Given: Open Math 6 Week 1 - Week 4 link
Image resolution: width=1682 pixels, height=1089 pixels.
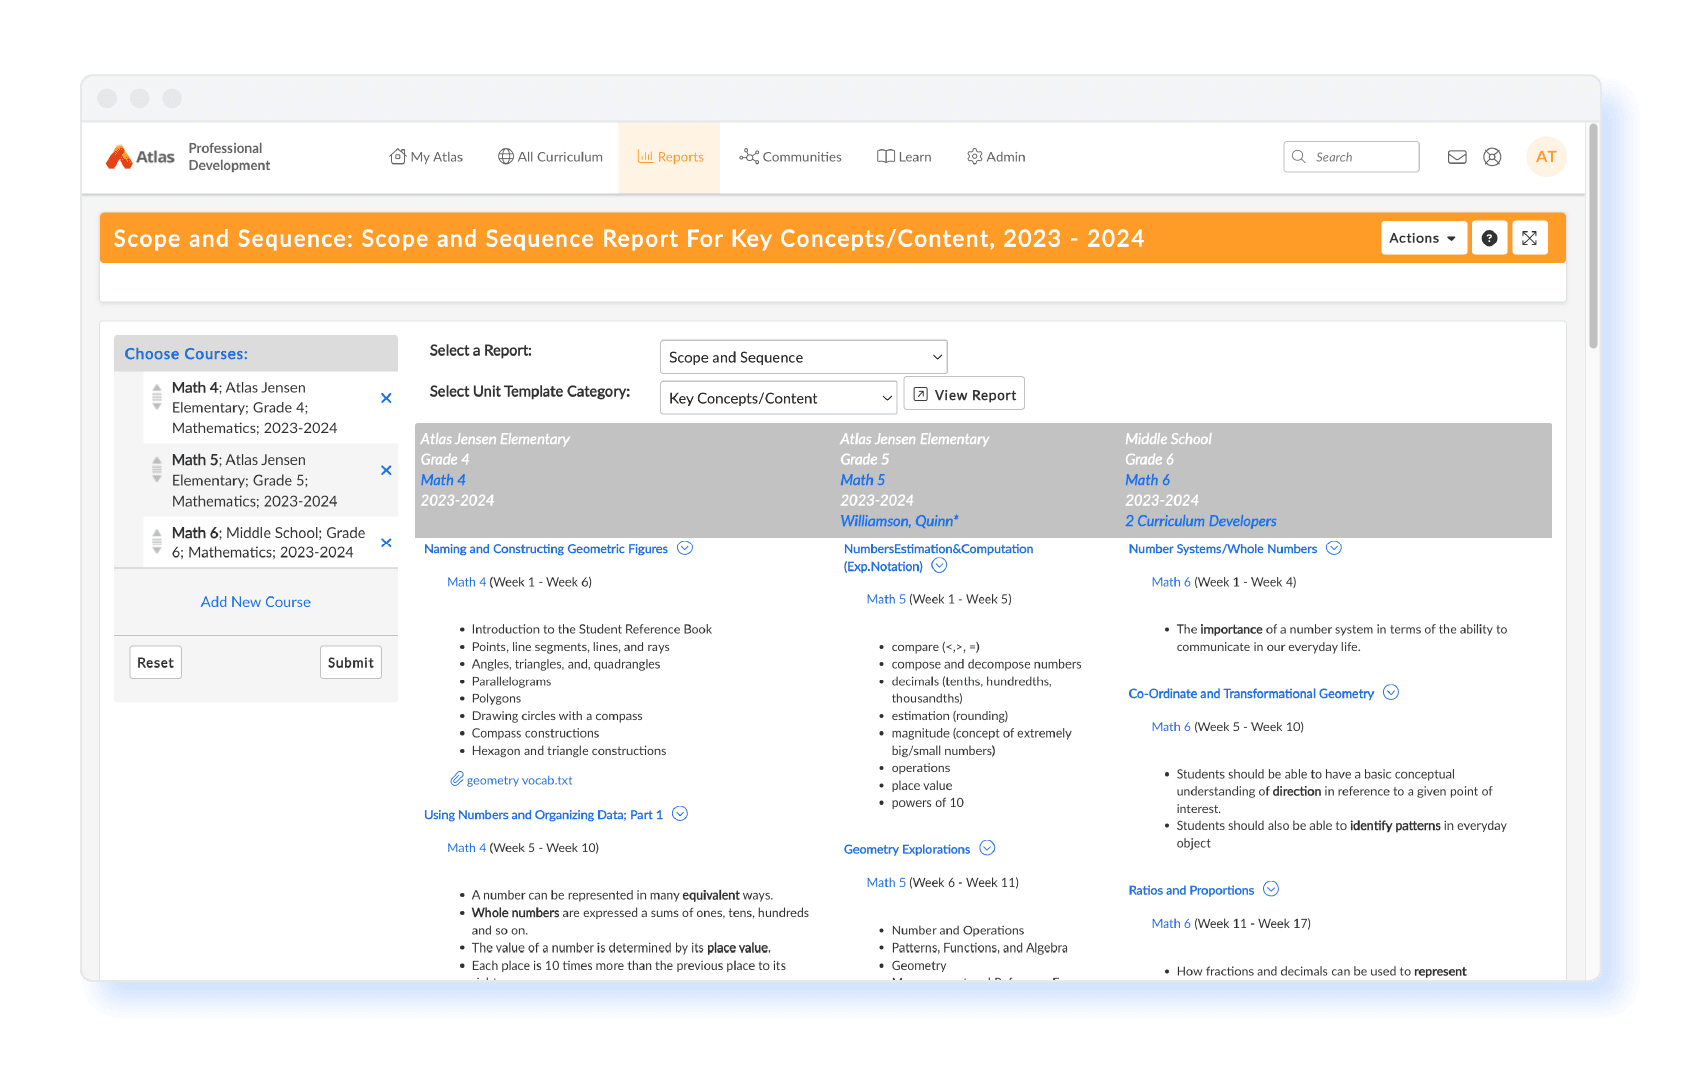Looking at the screenshot, I should point(1171,582).
